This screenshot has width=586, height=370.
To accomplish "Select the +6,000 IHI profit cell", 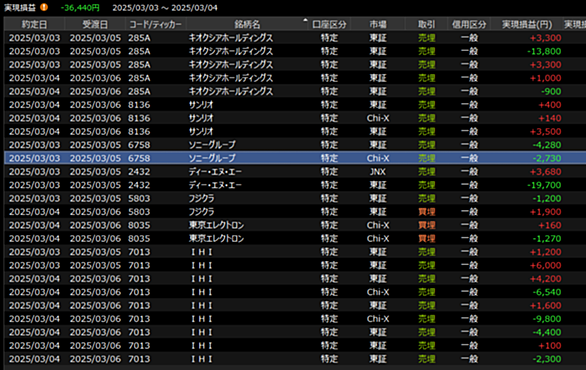I will [x=545, y=265].
